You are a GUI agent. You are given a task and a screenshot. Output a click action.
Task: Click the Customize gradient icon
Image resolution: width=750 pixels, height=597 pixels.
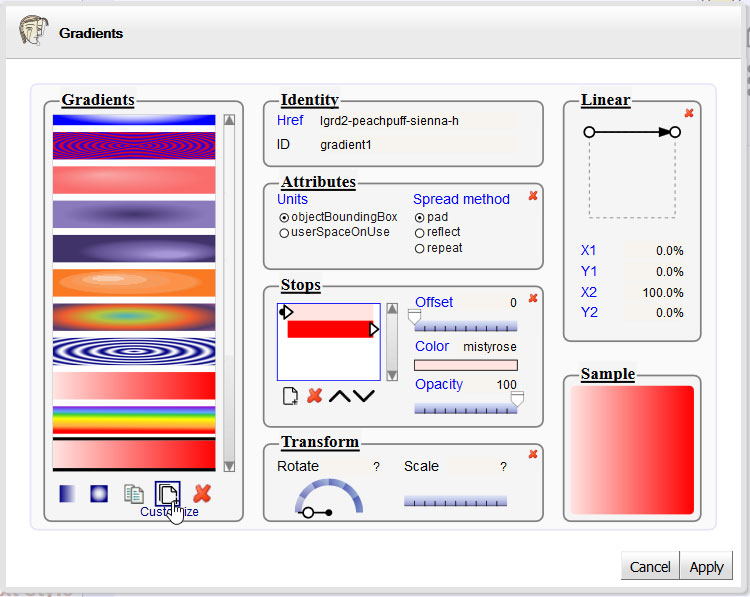pyautogui.click(x=168, y=493)
